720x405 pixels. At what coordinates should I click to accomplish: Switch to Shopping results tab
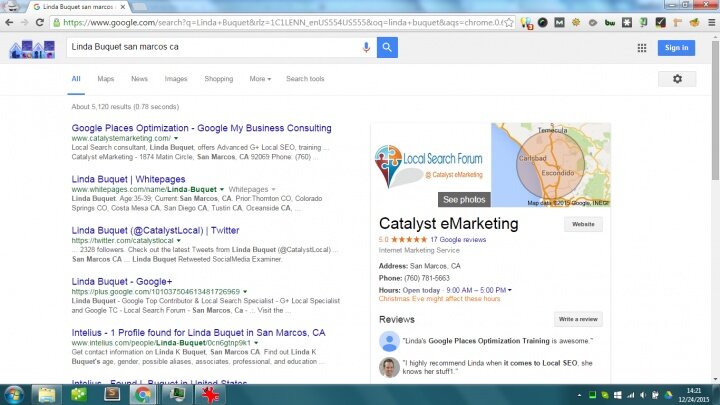[x=219, y=79]
